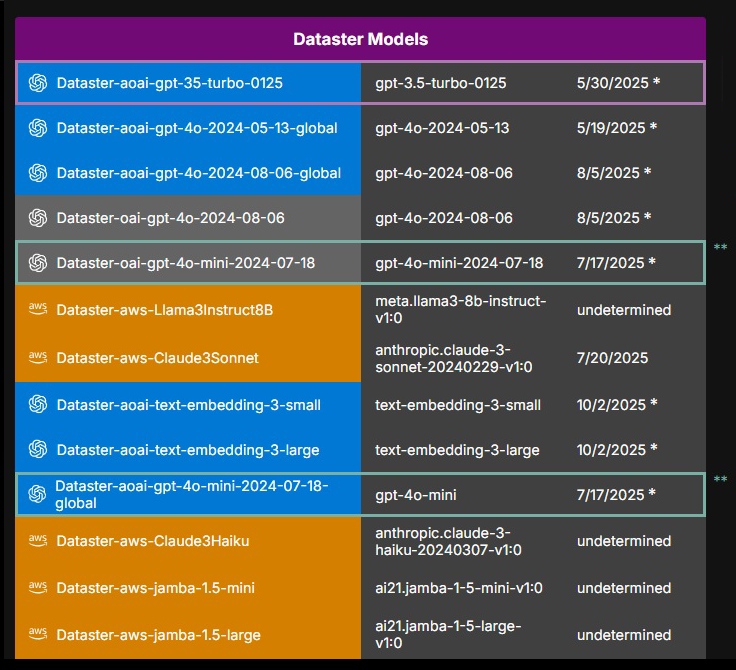Select Dataster-aoai-gpt-4o-2024-05-13-global model name
Viewport: 736px width, 670px height.
pyautogui.click(x=197, y=128)
